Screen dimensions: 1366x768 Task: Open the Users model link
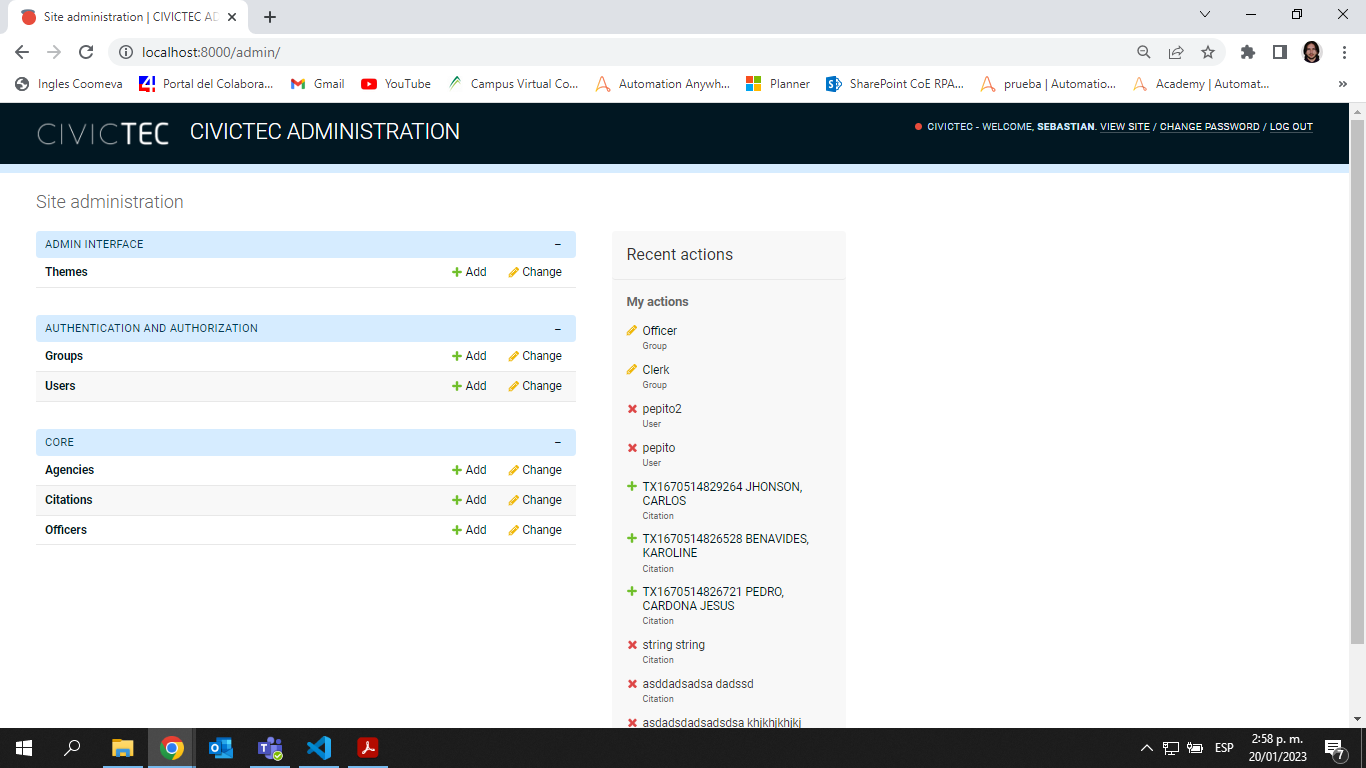pos(60,386)
